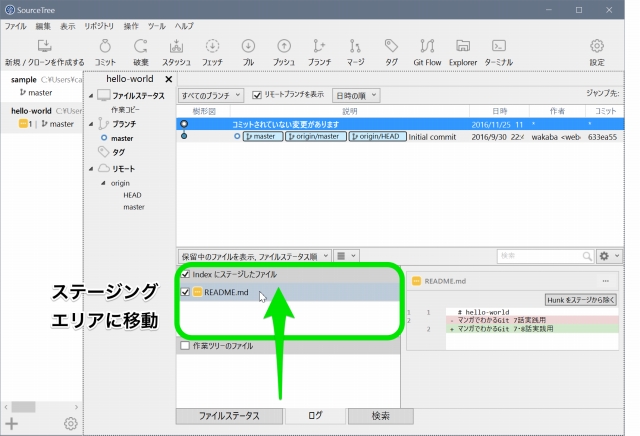Toggle the Show remote branches (リモートブランチを表示) checkbox
This screenshot has height=436, width=640.
tap(257, 95)
